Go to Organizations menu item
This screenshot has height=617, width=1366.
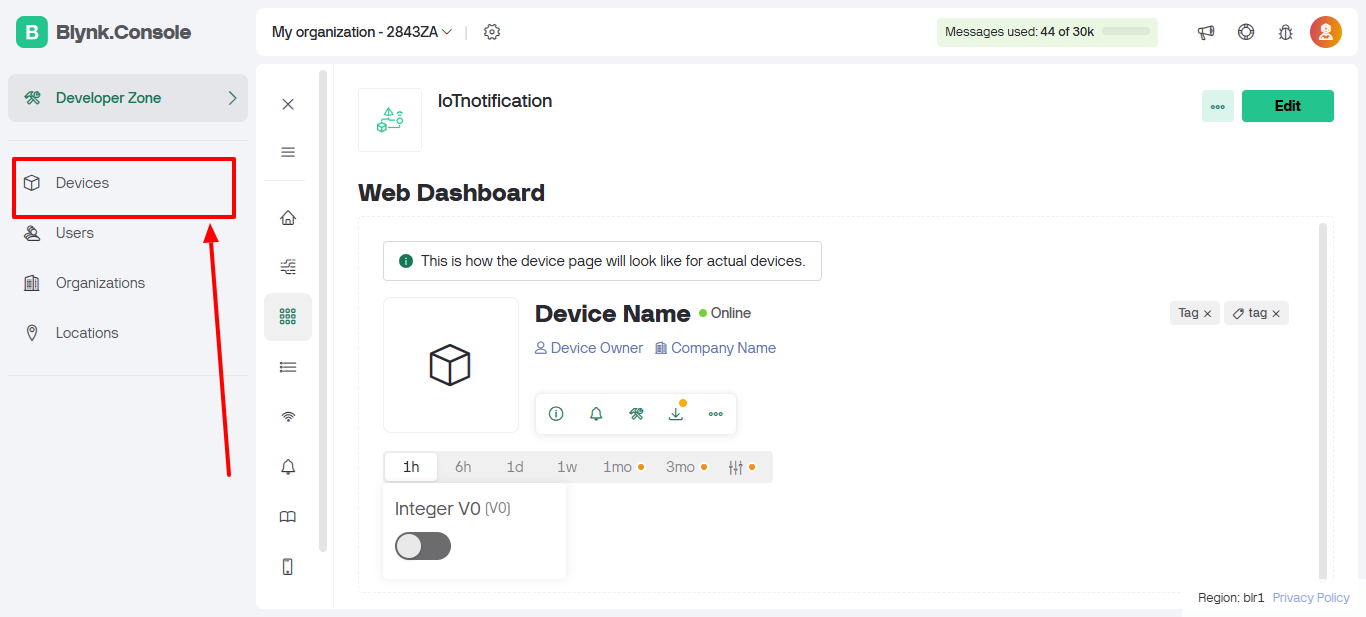coord(128,283)
